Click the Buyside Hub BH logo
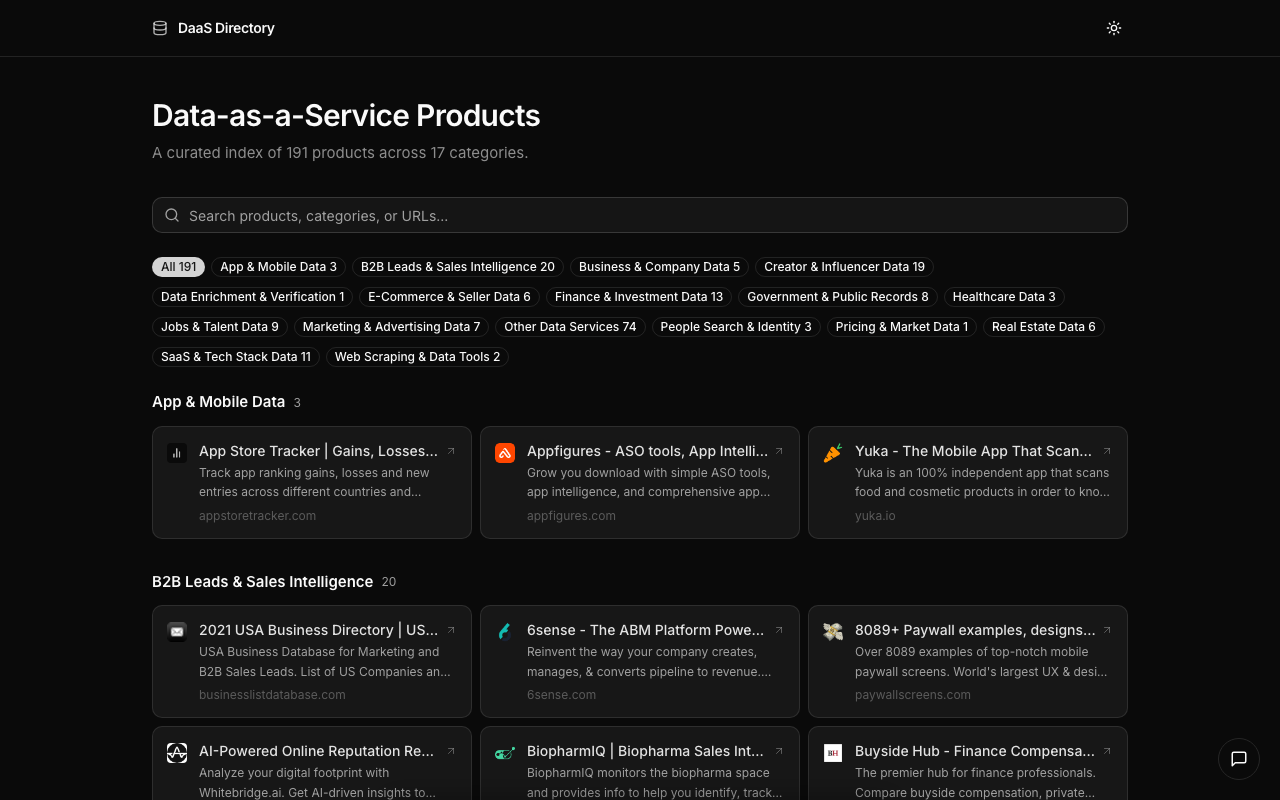Viewport: 1280px width, 800px height. (833, 753)
